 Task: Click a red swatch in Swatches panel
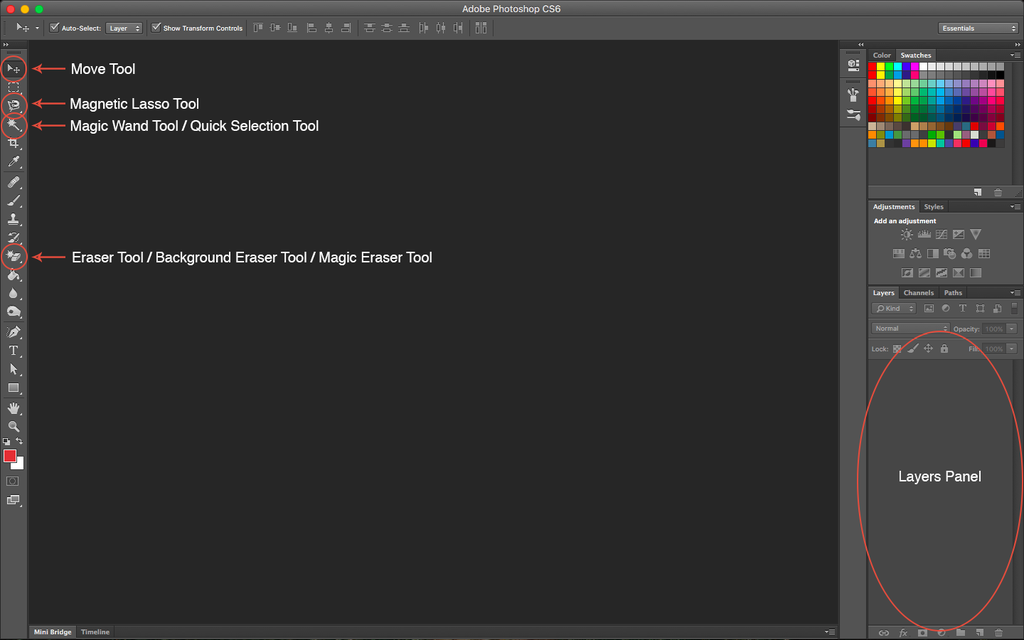point(872,64)
